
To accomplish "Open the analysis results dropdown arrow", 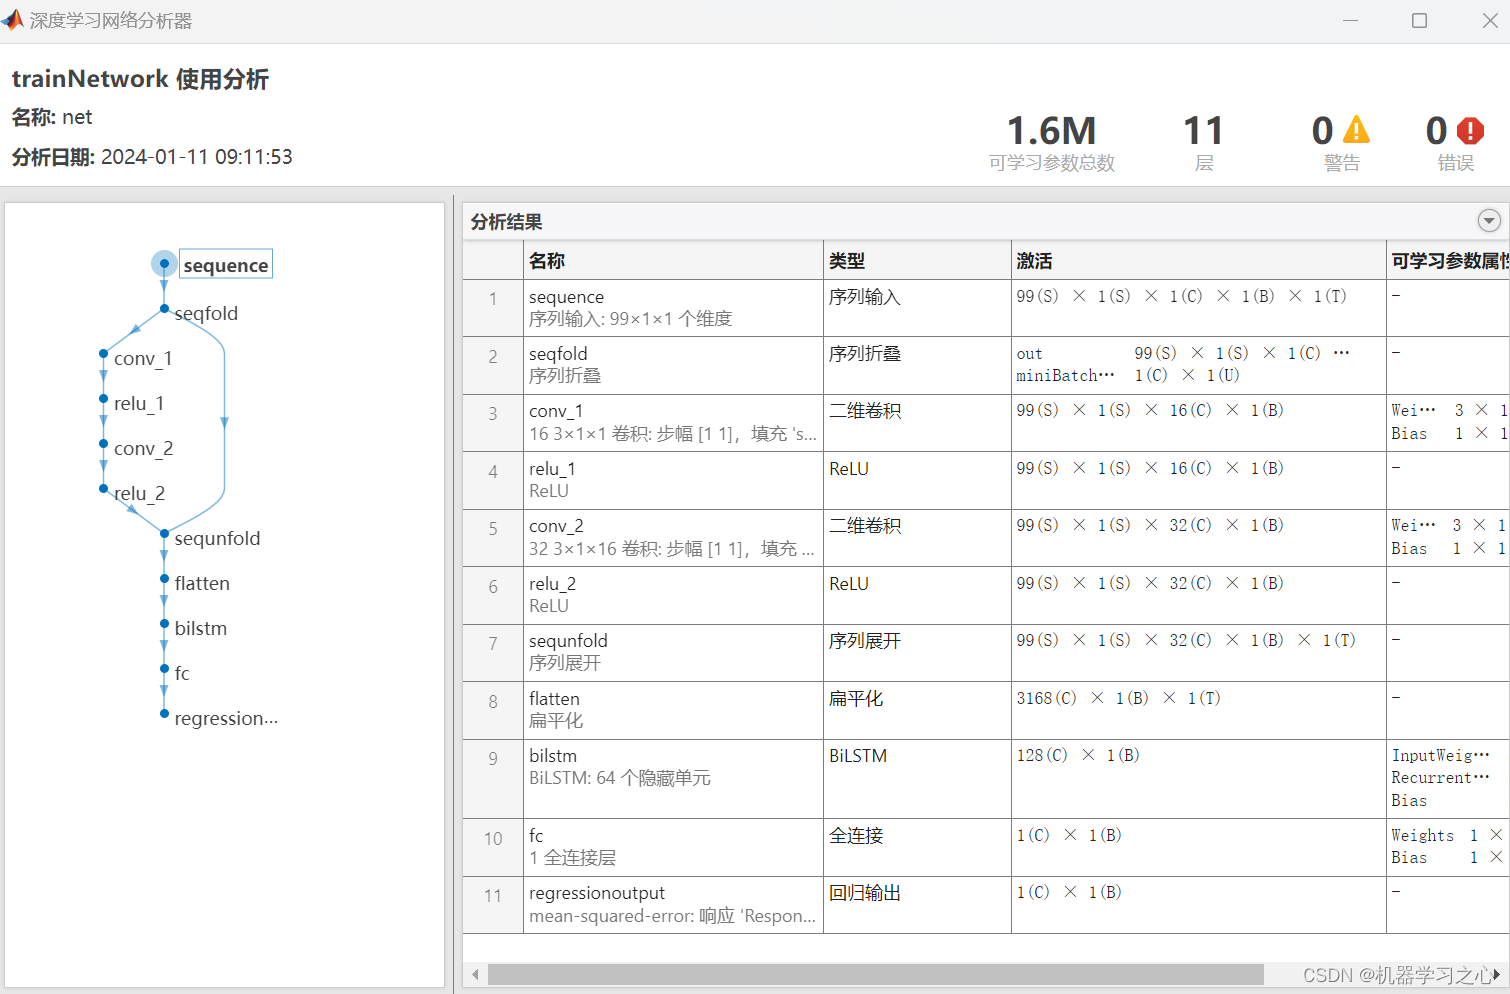I will tap(1488, 221).
